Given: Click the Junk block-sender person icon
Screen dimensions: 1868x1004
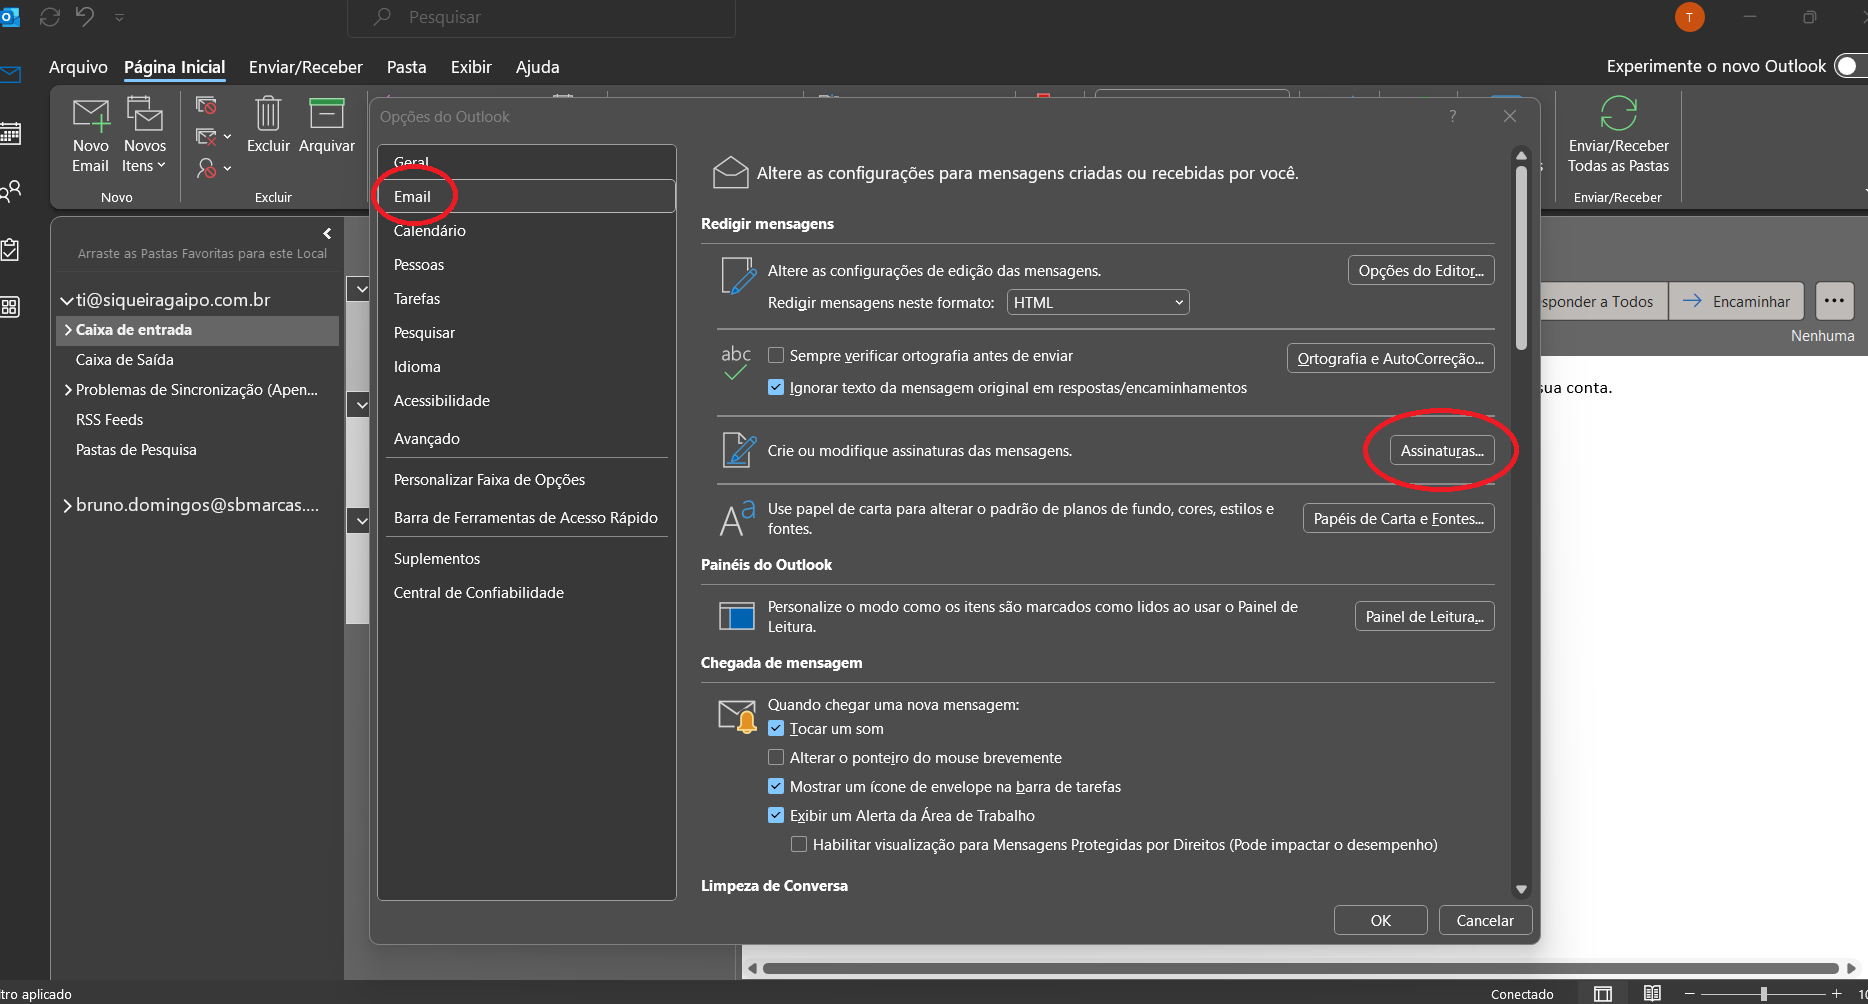Looking at the screenshot, I should tap(206, 168).
